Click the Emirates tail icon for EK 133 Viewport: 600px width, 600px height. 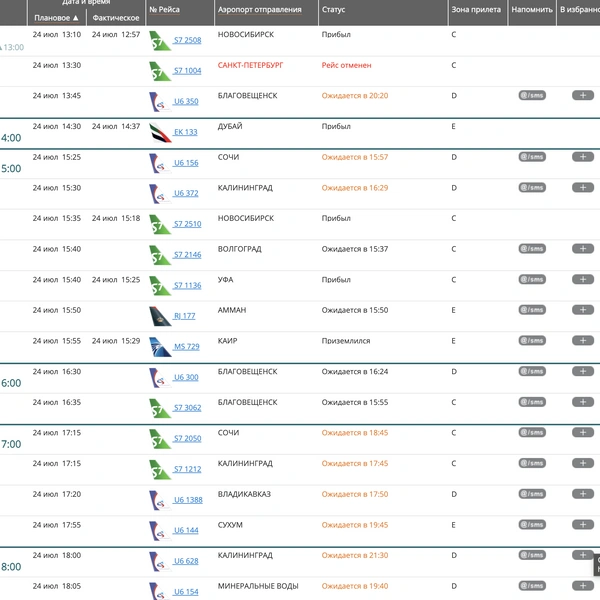(x=160, y=132)
